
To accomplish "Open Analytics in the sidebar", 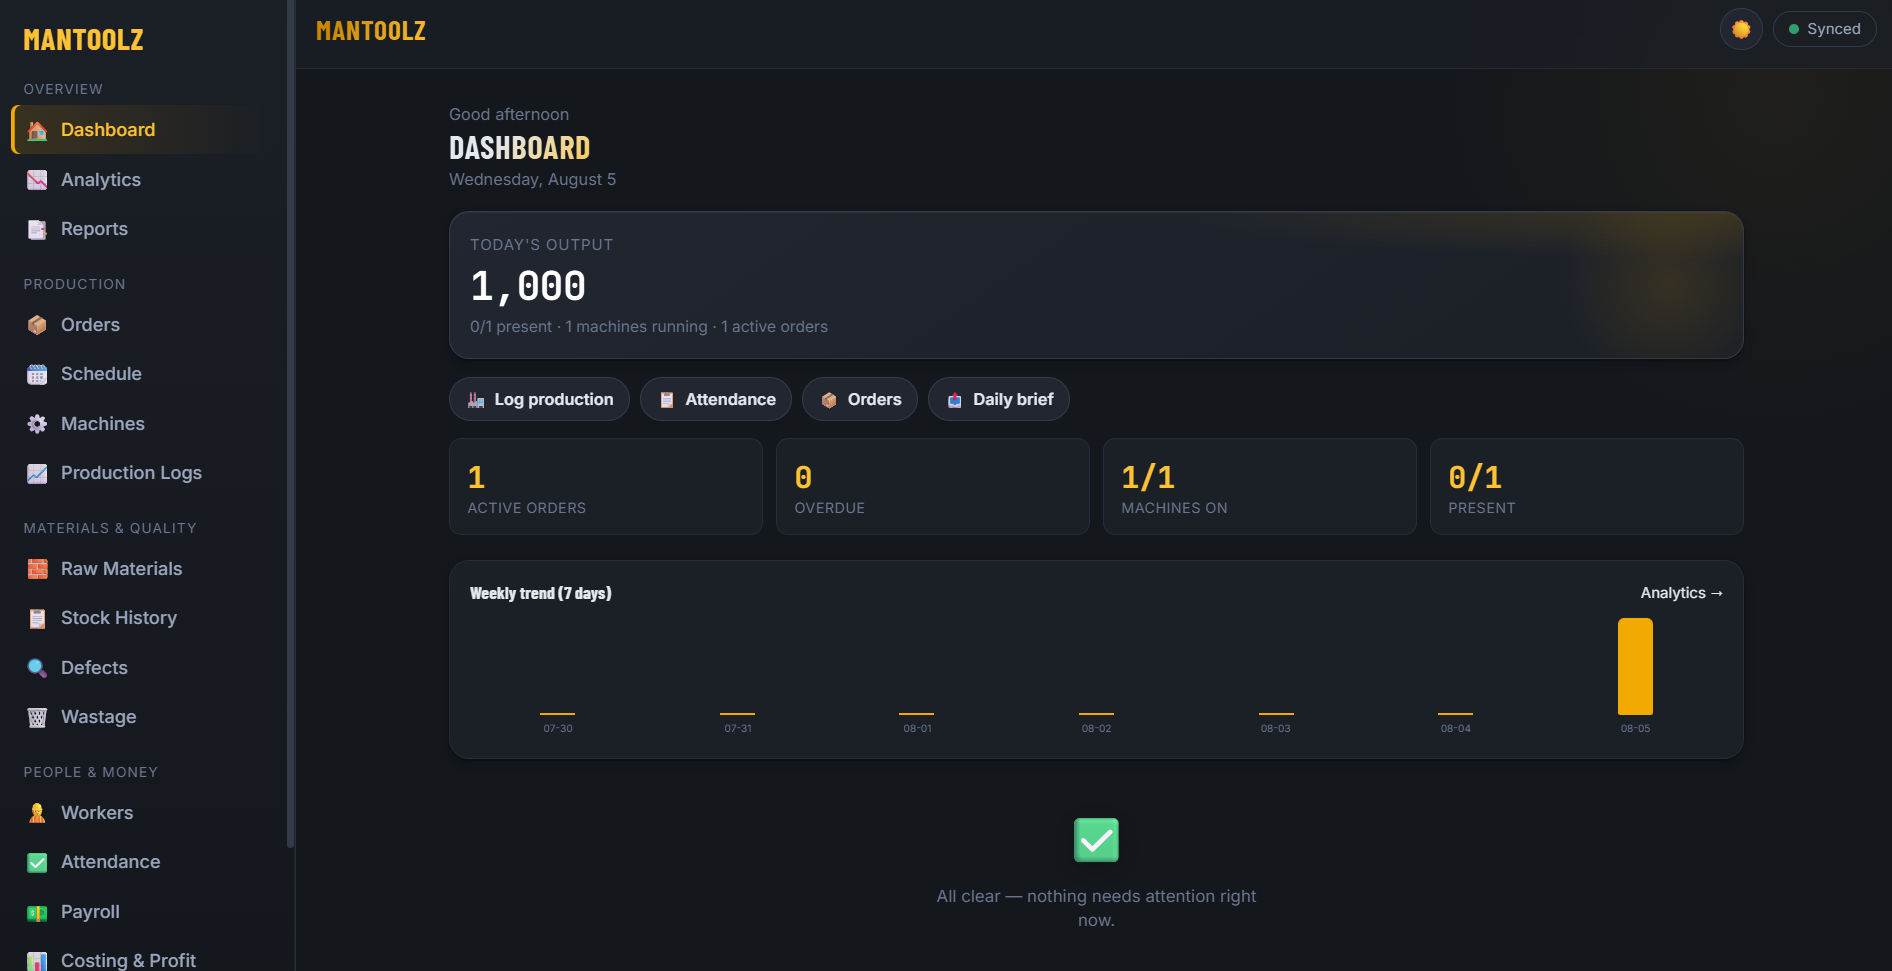I will (141, 180).
